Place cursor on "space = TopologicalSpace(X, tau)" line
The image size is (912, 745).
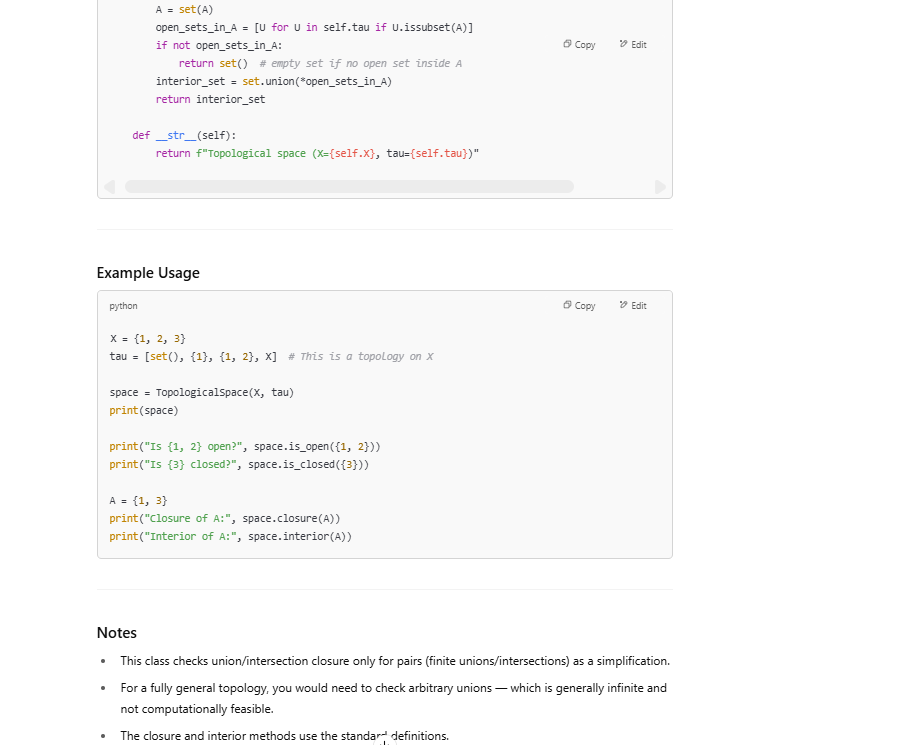pos(202,393)
